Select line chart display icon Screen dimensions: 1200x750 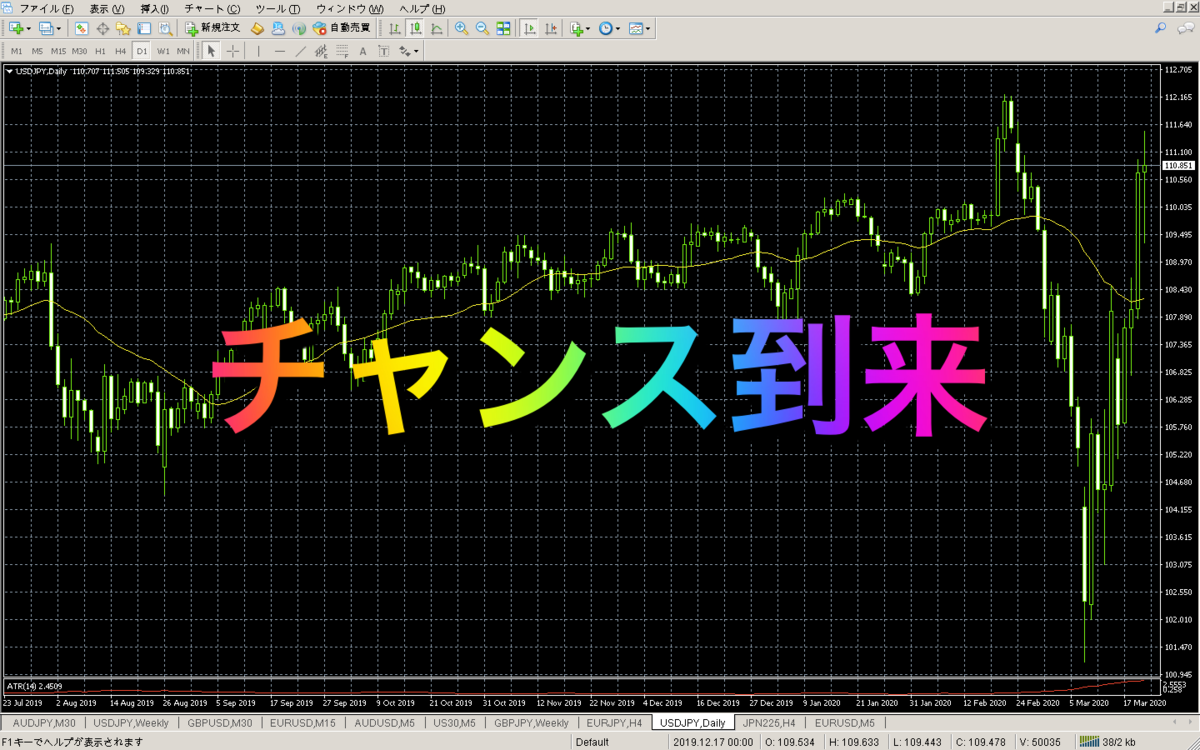(436, 28)
